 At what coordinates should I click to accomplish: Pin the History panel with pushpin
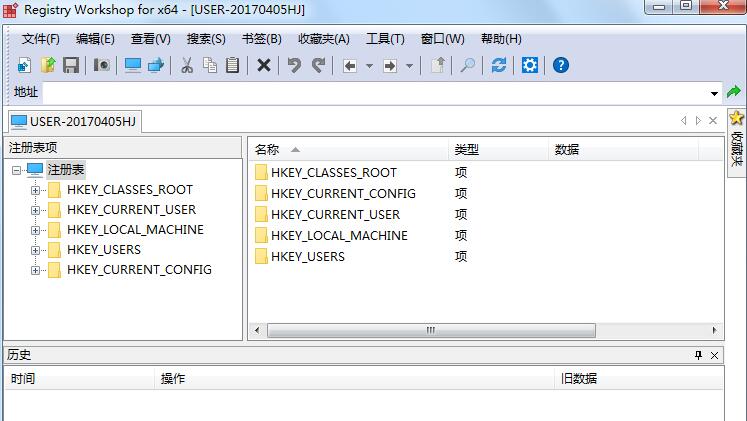point(698,355)
